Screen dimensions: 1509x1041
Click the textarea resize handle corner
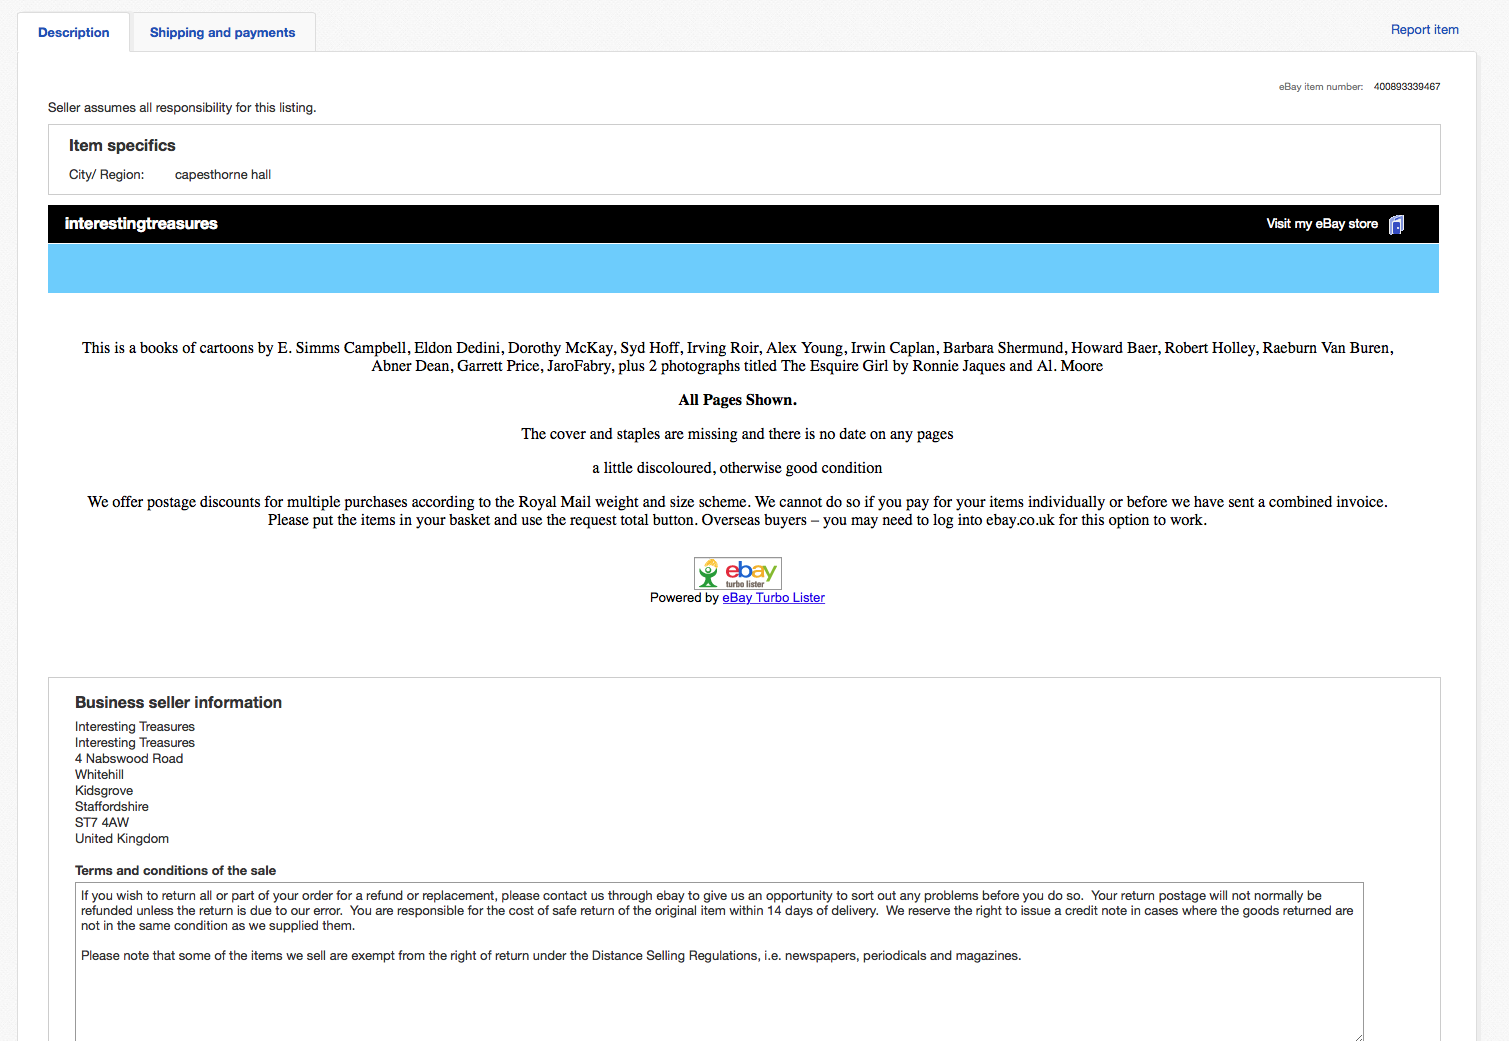click(1358, 1036)
